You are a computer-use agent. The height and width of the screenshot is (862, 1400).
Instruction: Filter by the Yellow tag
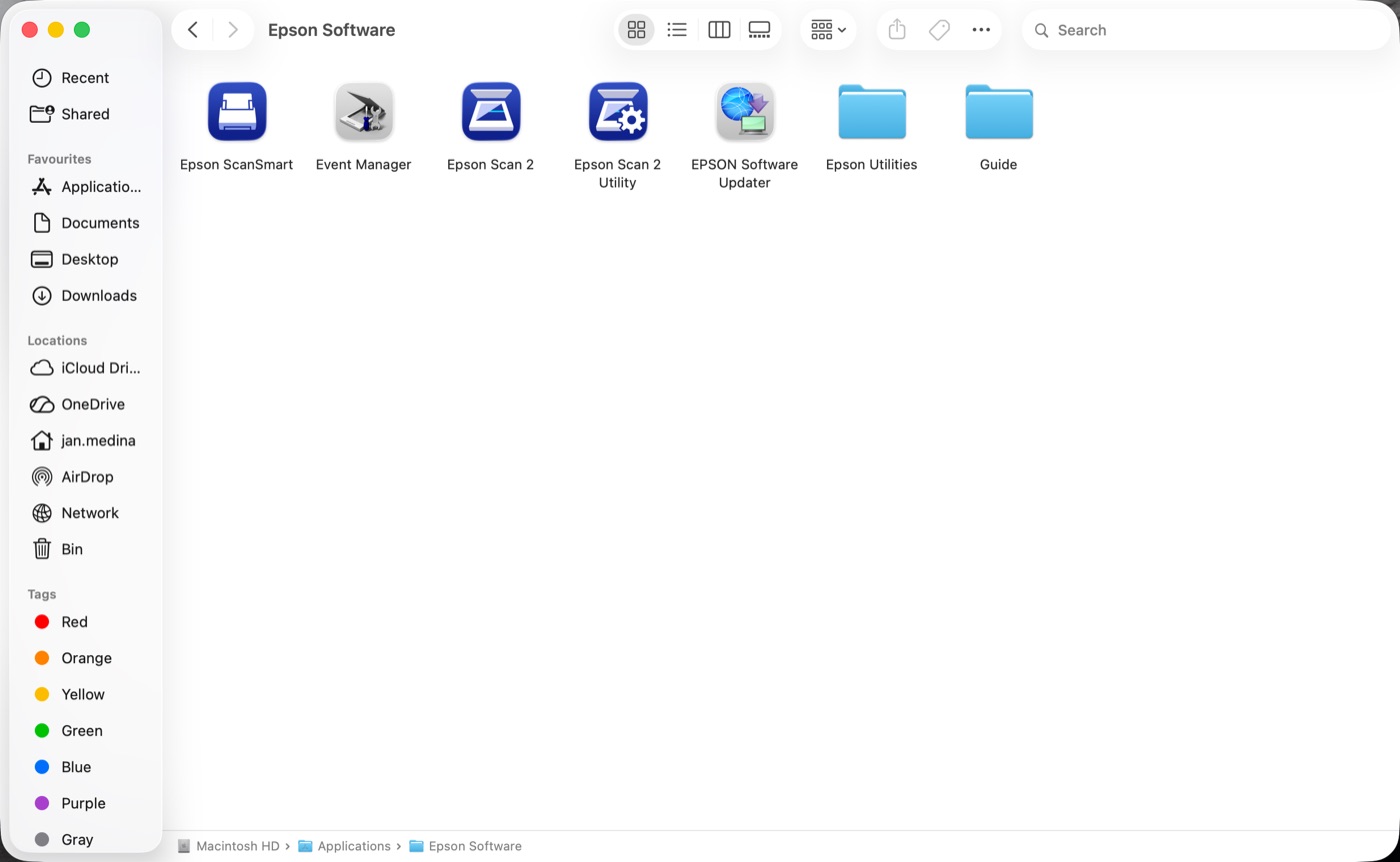(x=86, y=694)
